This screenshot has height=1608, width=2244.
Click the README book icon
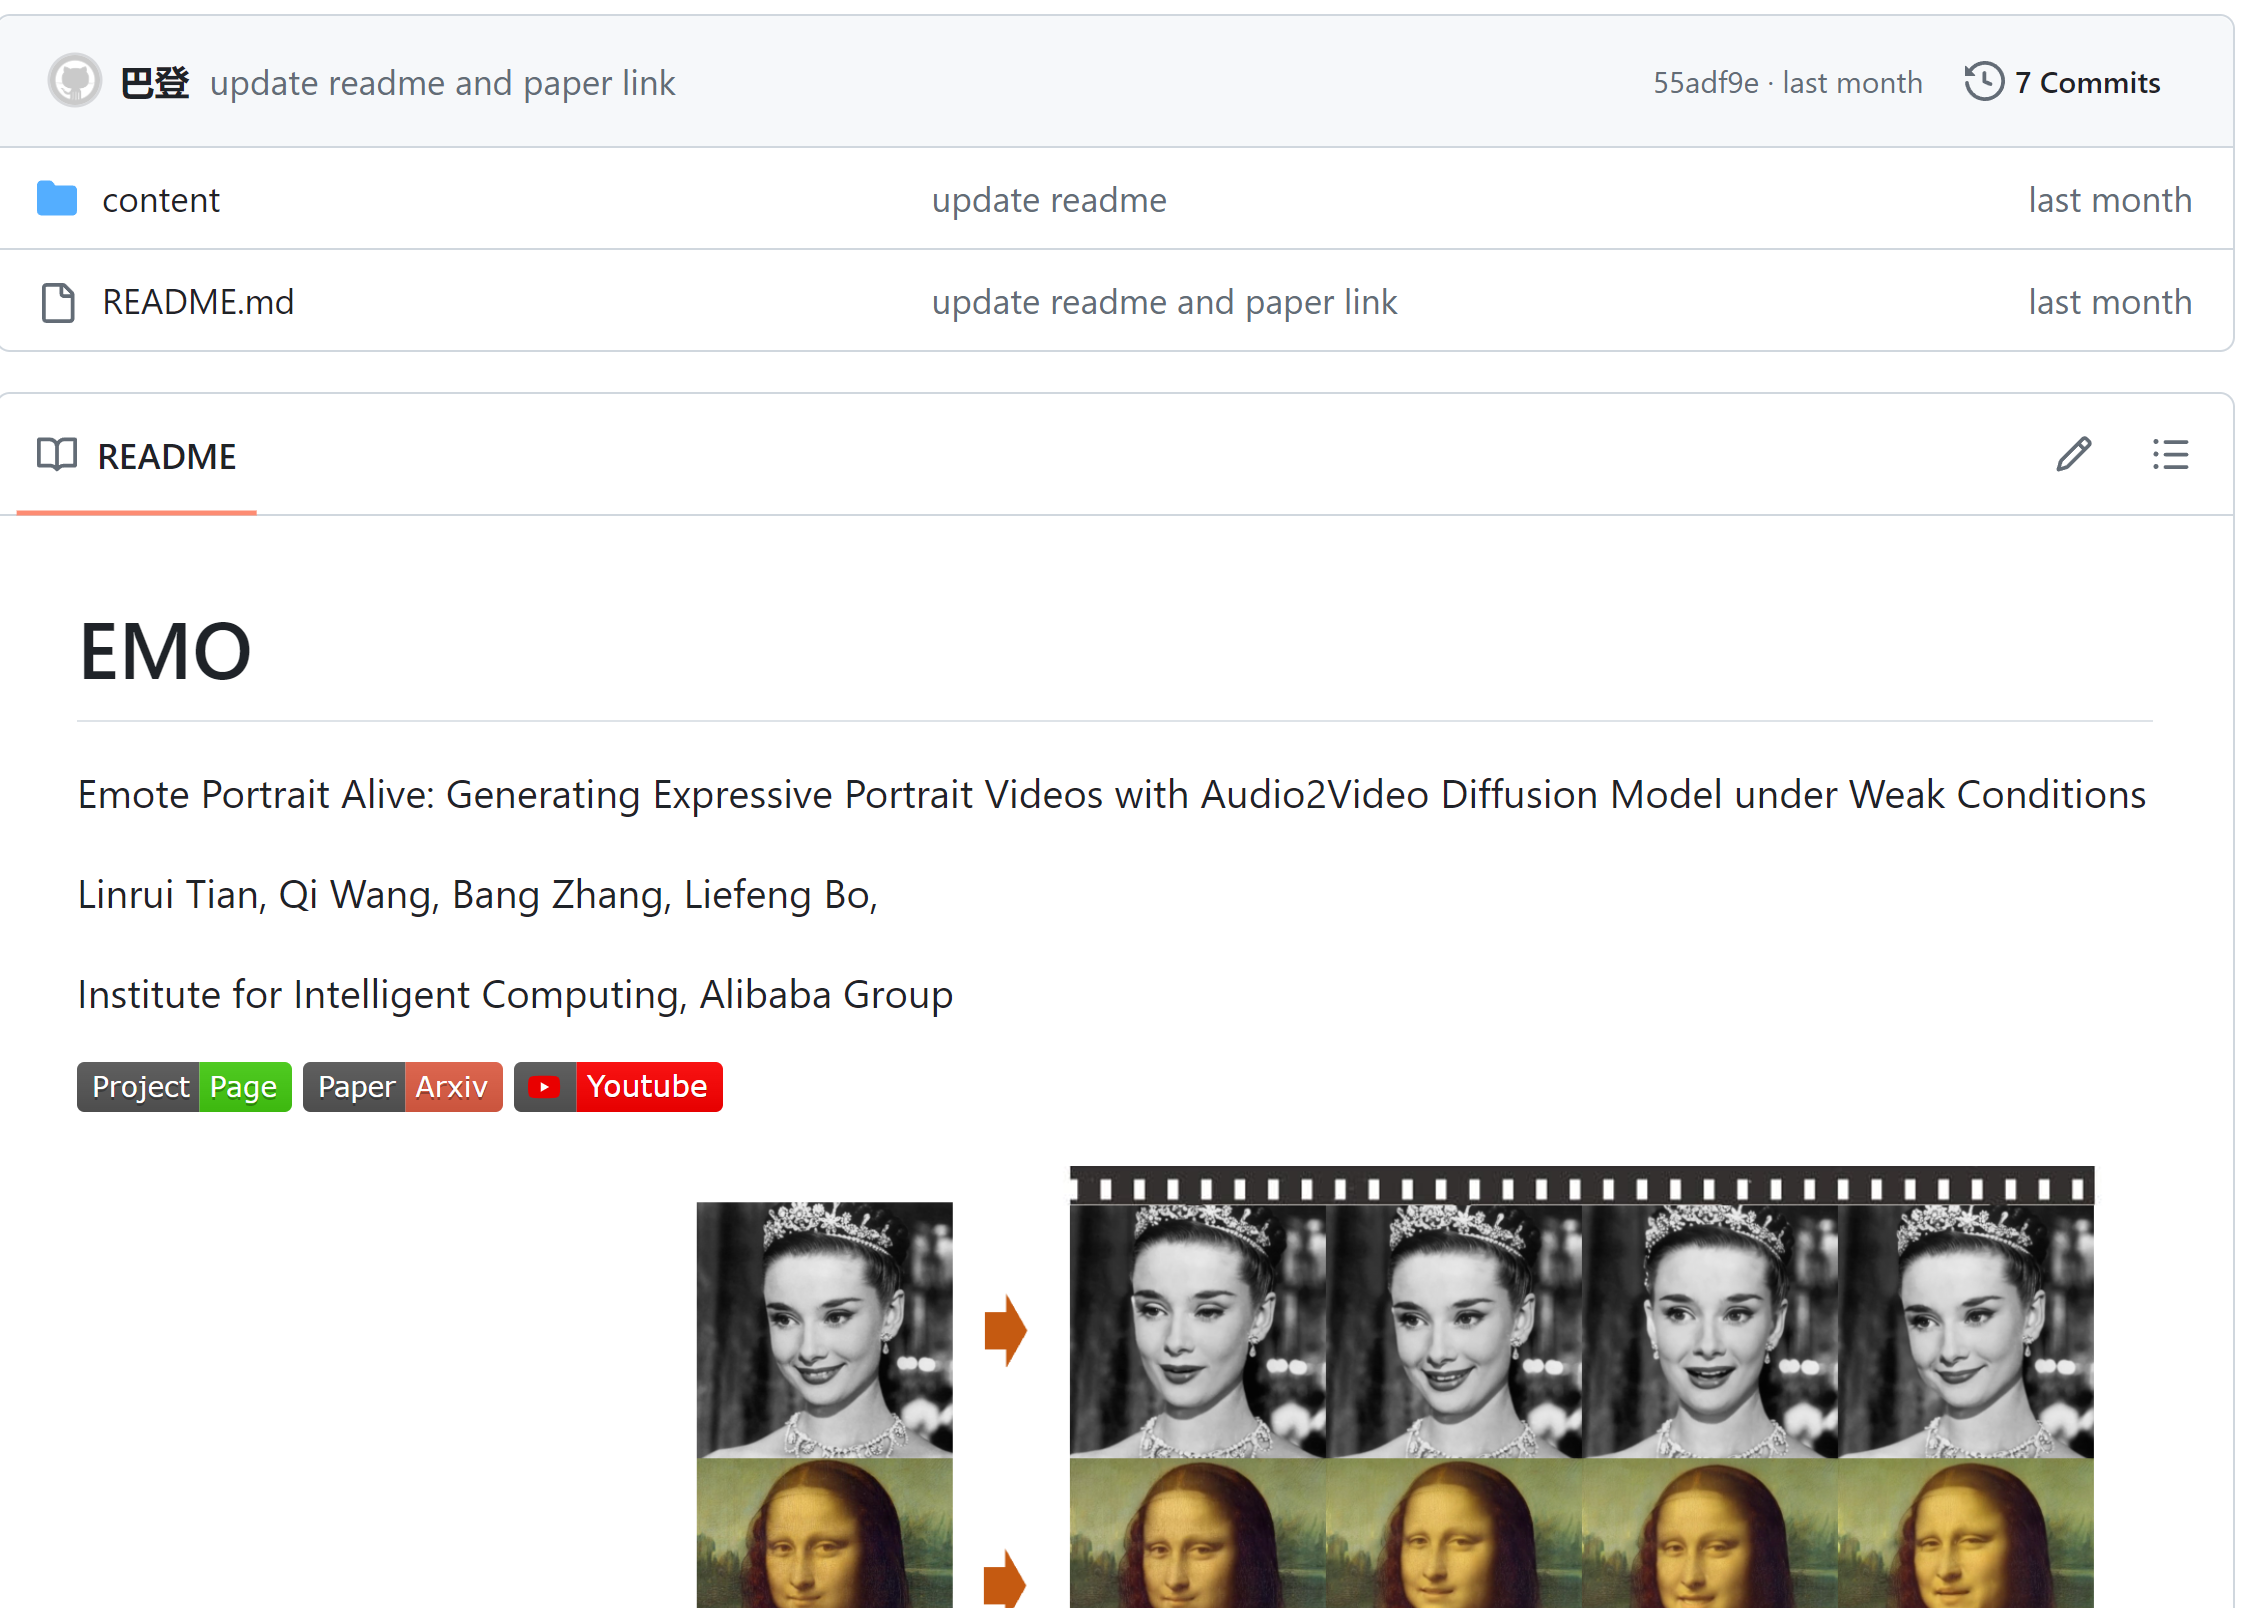coord(57,455)
